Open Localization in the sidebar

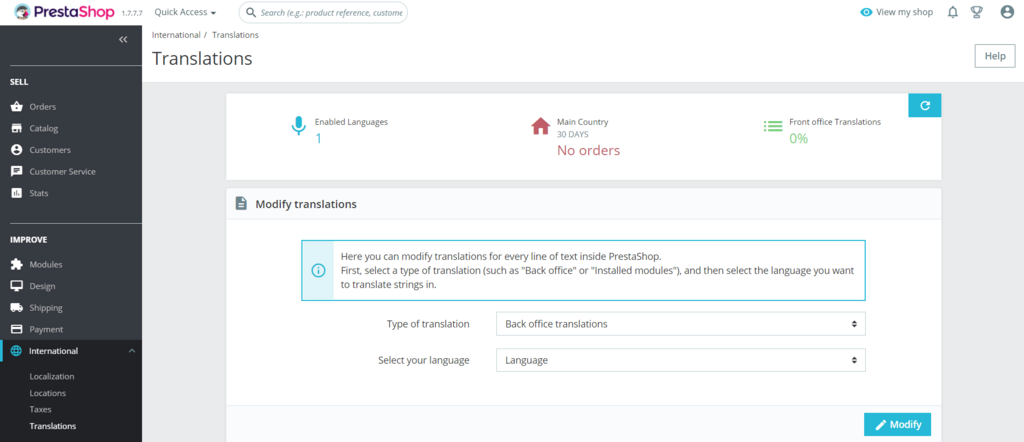point(52,376)
